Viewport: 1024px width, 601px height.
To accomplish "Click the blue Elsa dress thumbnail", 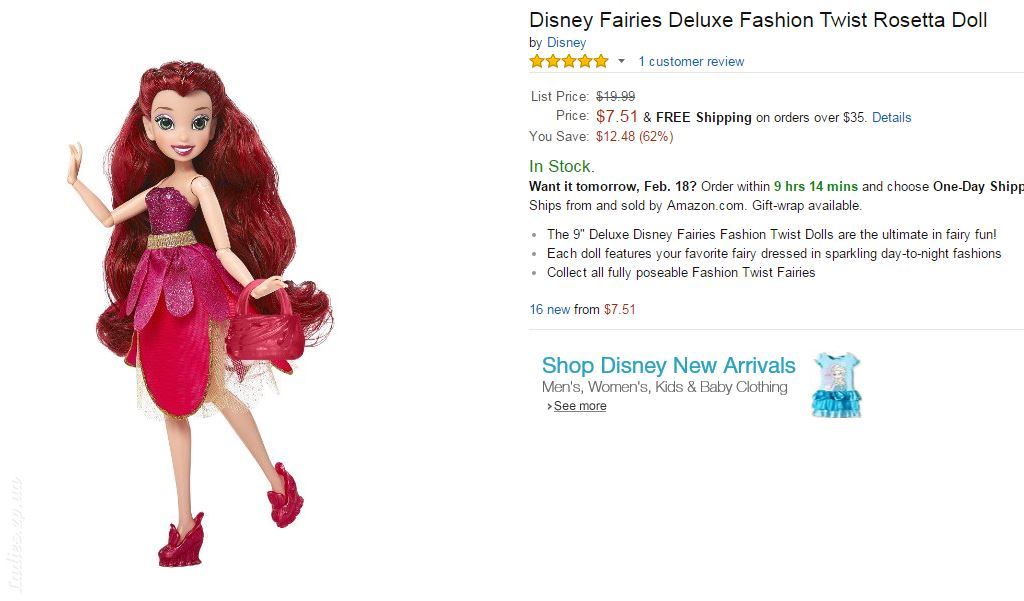I will pos(837,385).
